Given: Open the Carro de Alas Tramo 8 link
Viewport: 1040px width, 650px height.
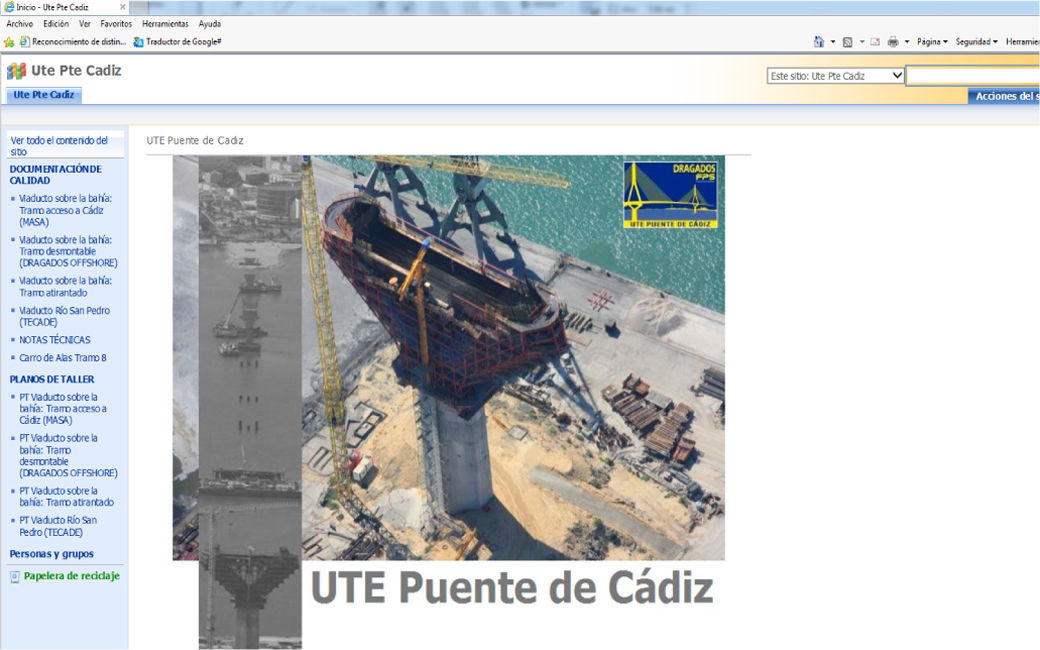Looking at the screenshot, I should pyautogui.click(x=63, y=358).
